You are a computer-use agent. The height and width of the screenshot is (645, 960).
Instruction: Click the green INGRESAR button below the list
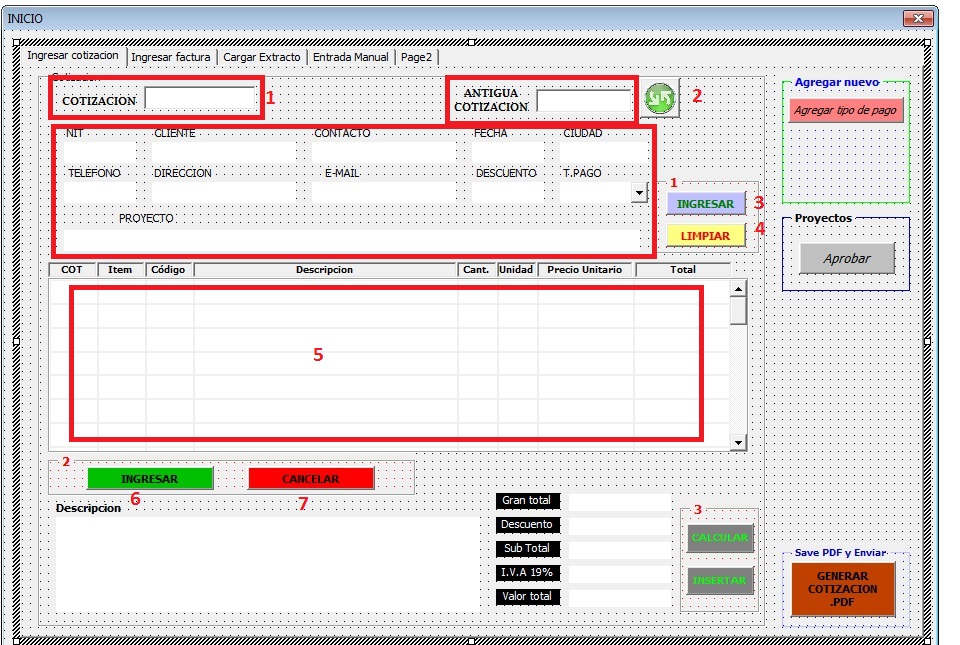pyautogui.click(x=150, y=479)
